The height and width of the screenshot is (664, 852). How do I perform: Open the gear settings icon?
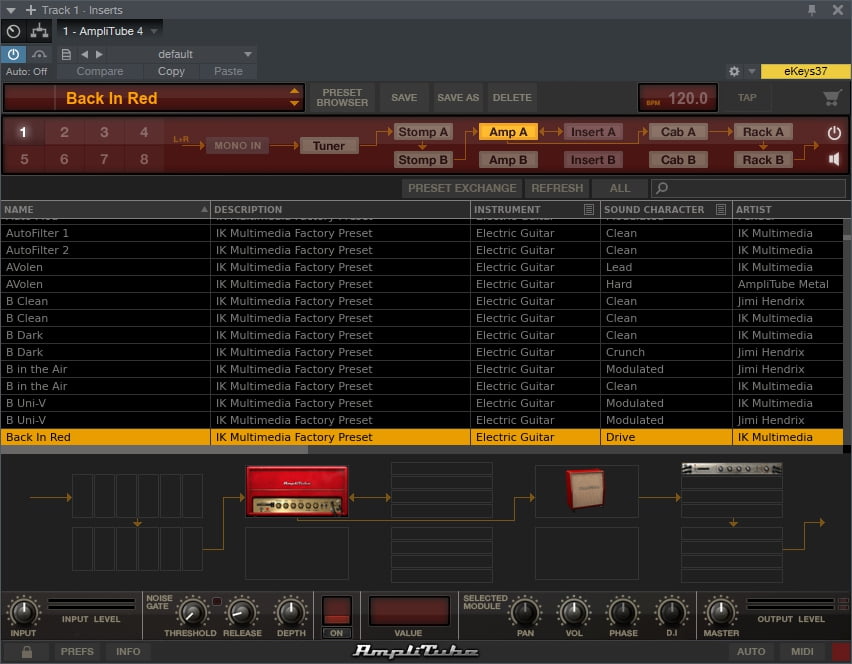point(734,71)
